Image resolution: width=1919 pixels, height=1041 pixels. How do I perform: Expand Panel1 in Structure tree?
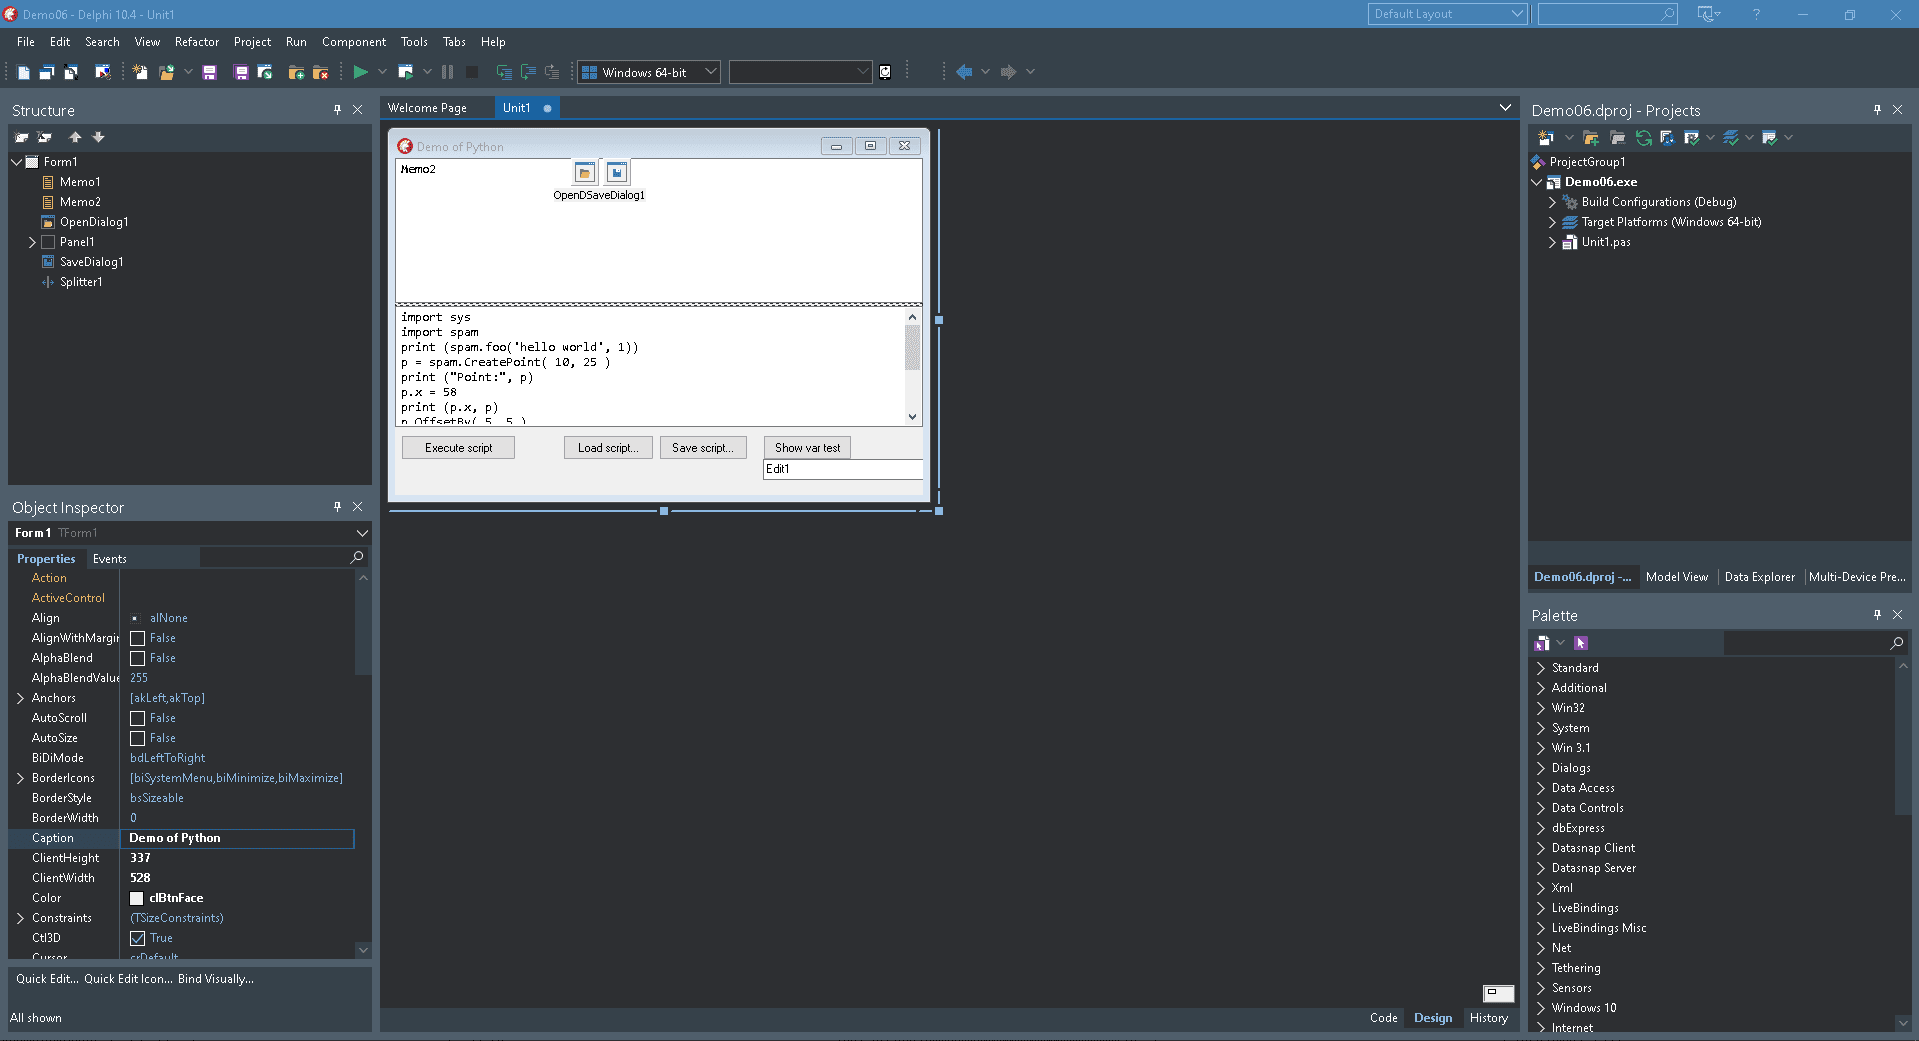coord(32,242)
